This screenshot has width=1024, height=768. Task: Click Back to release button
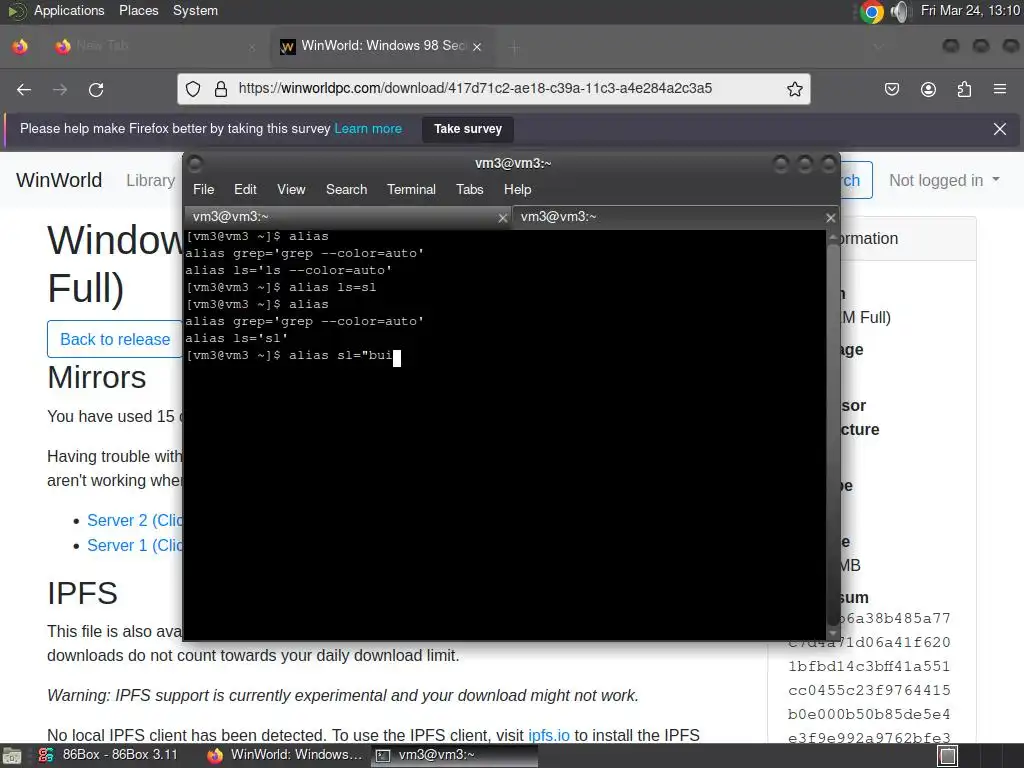click(115, 339)
